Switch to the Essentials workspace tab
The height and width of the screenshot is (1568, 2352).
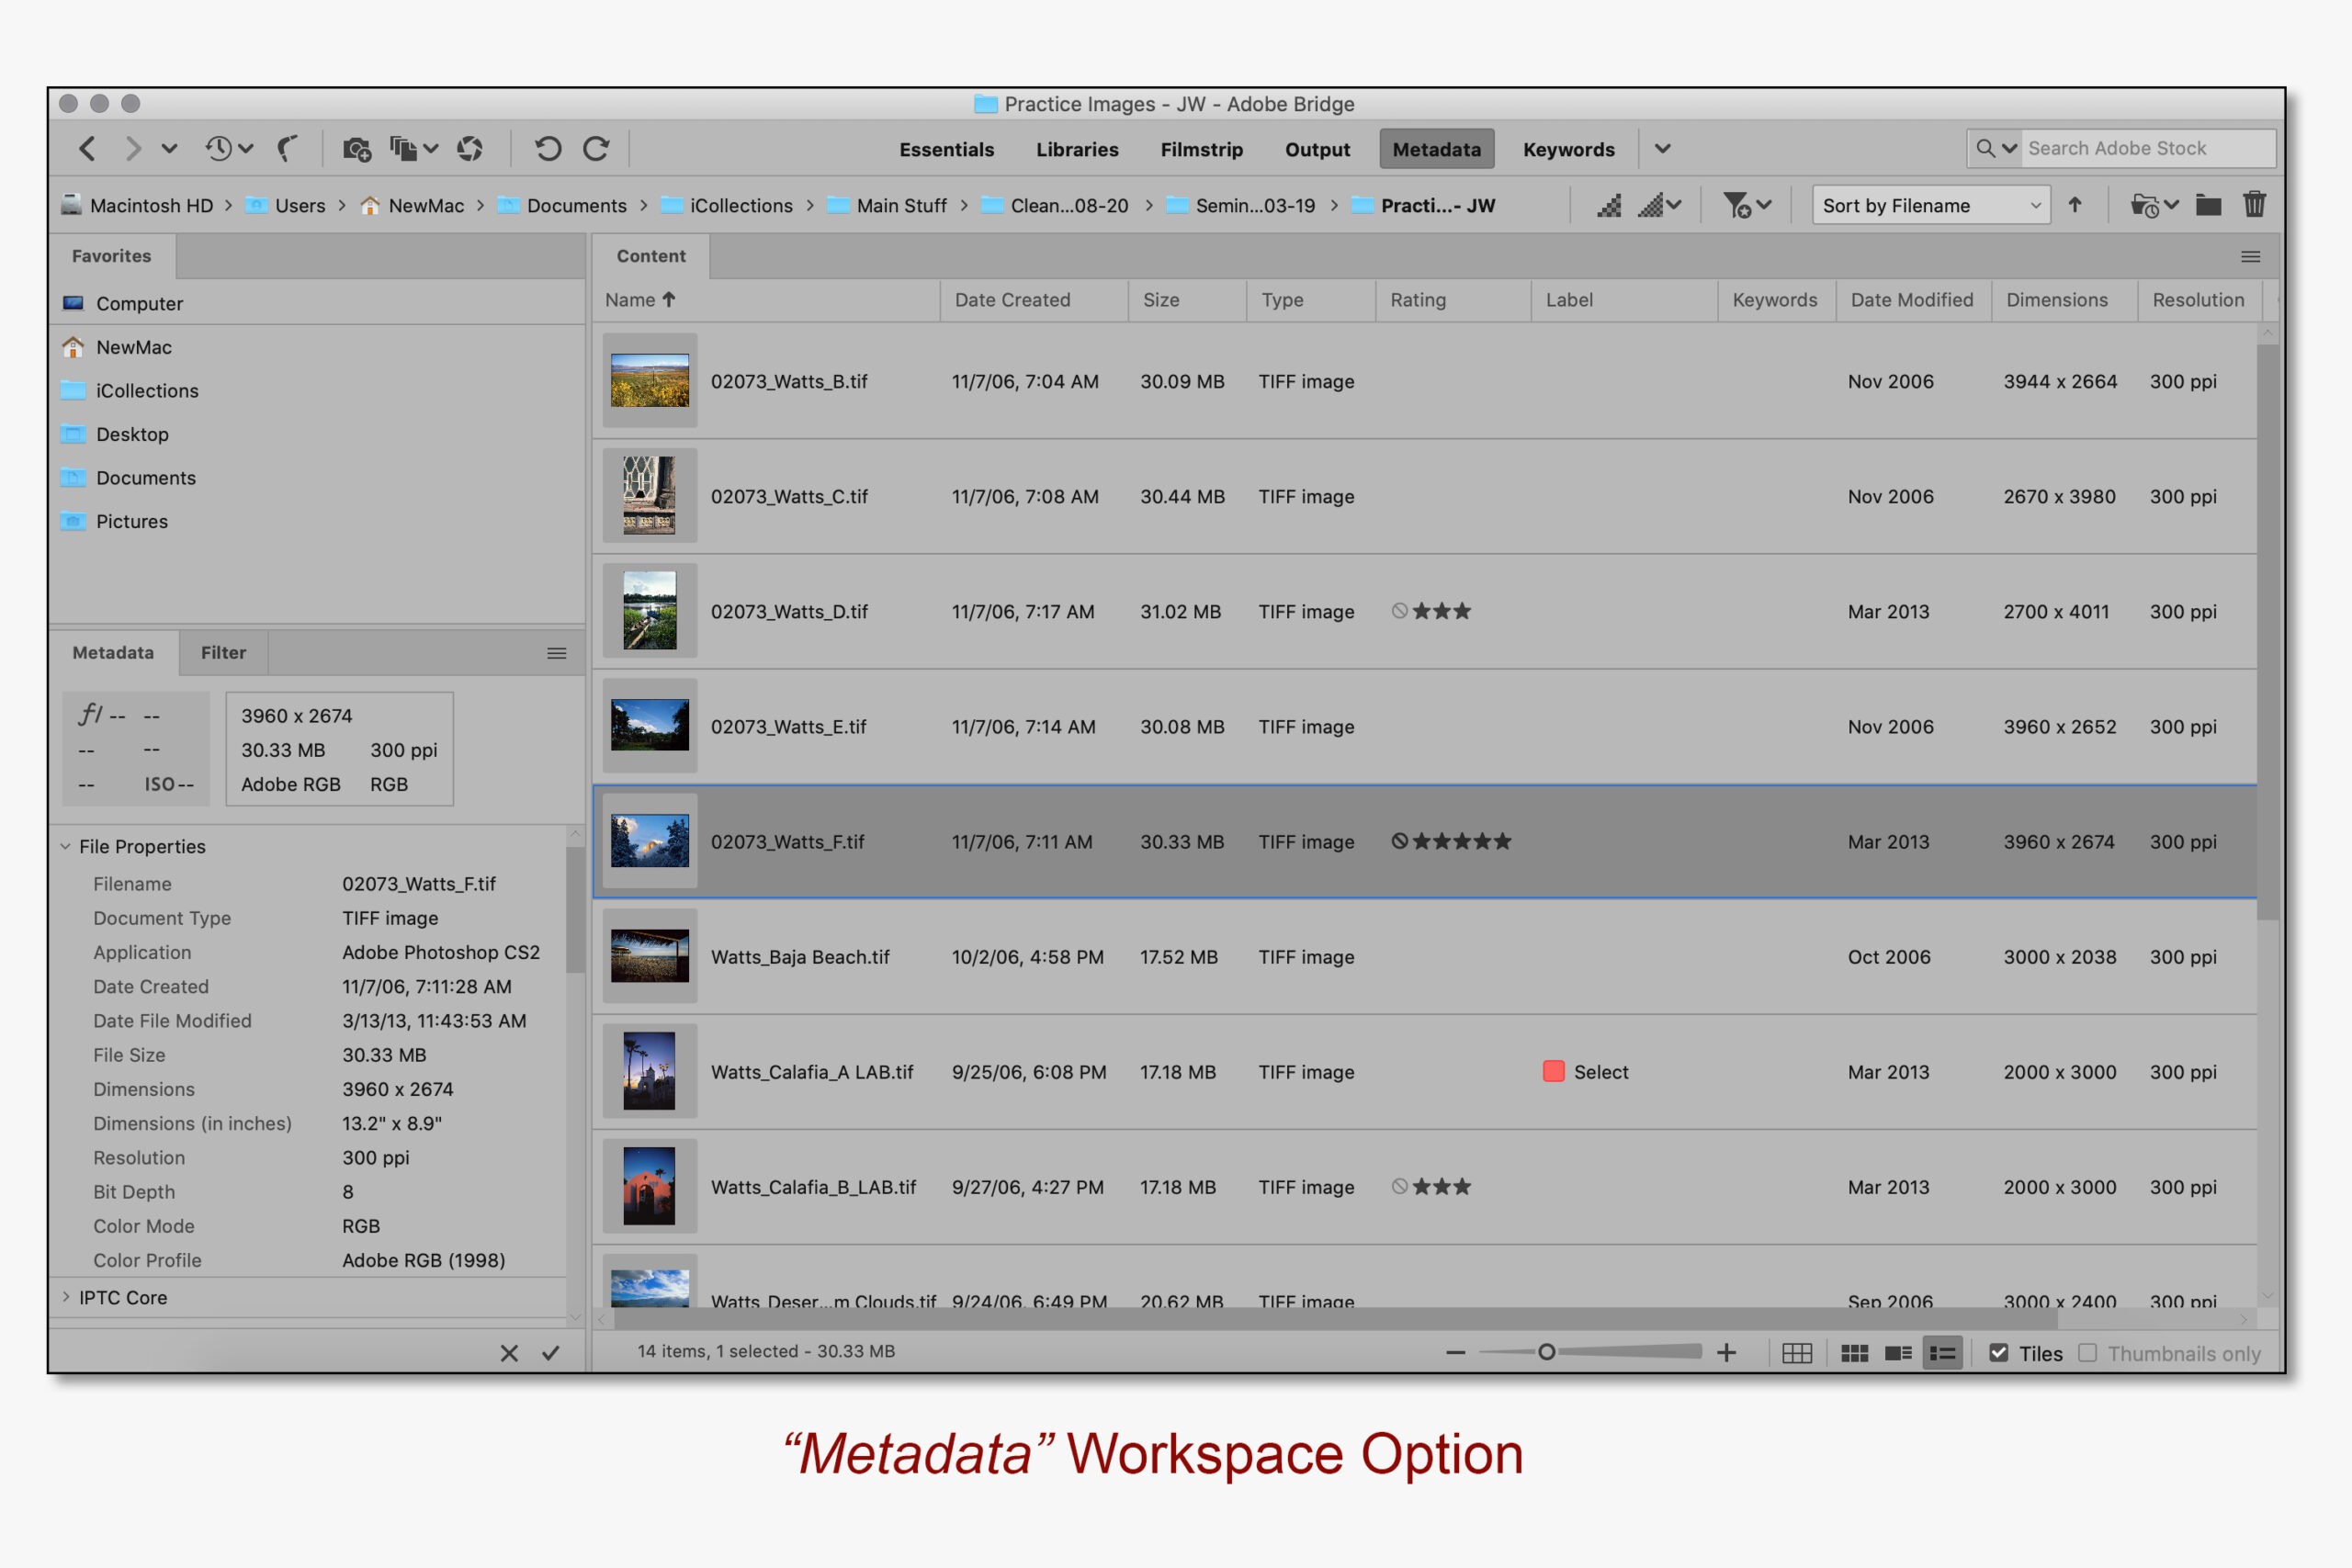(946, 149)
